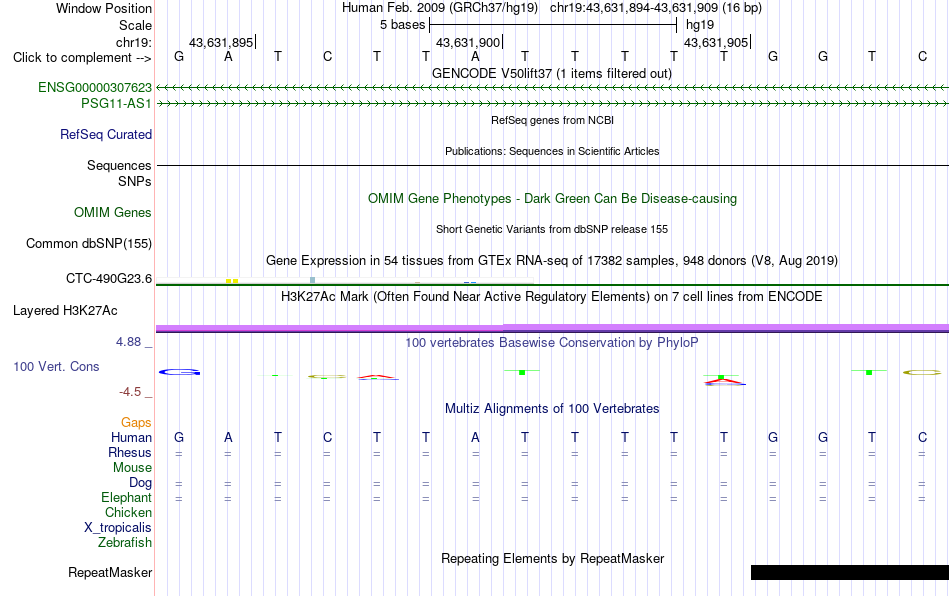This screenshot has height=596, width=950.
Task: Click the Gaps alignment label
Action: [136, 422]
